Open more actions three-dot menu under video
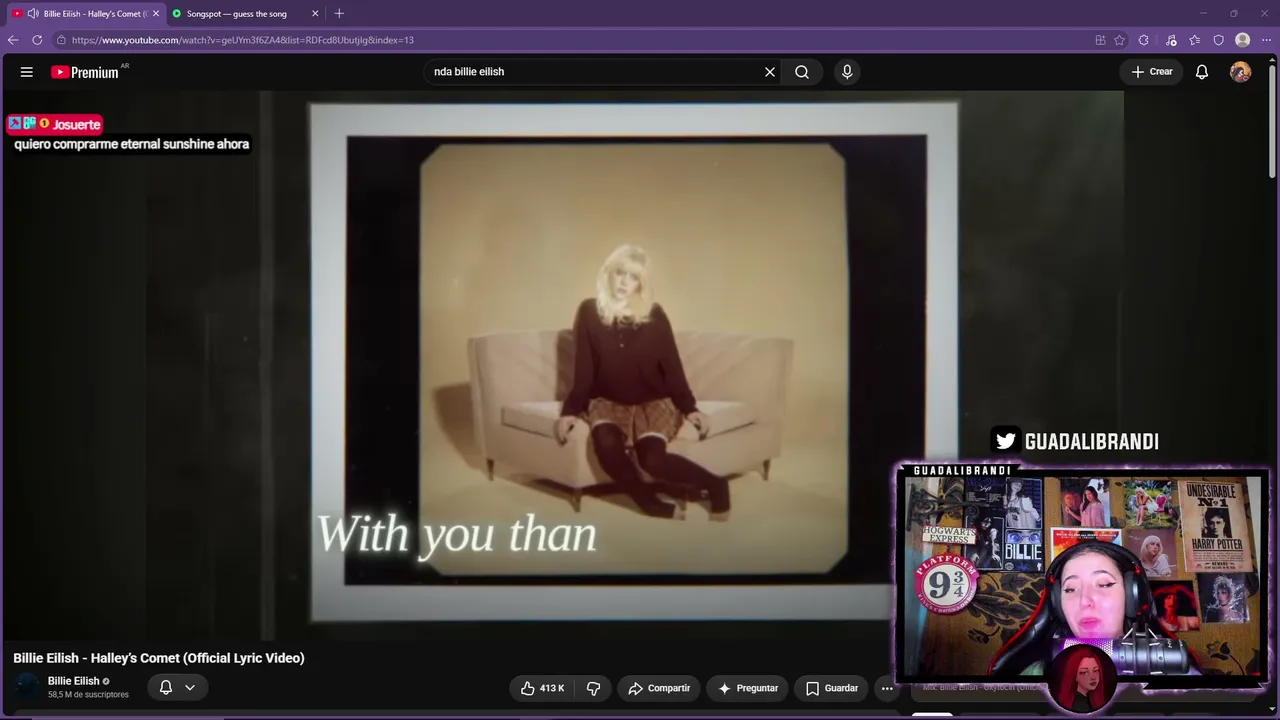 (887, 688)
